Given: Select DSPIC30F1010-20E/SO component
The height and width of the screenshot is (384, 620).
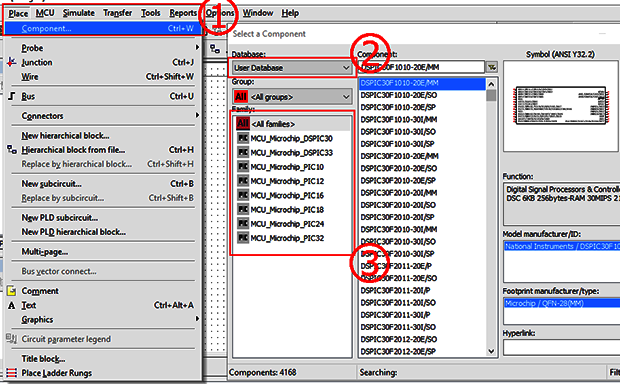Looking at the screenshot, I should click(422, 95).
